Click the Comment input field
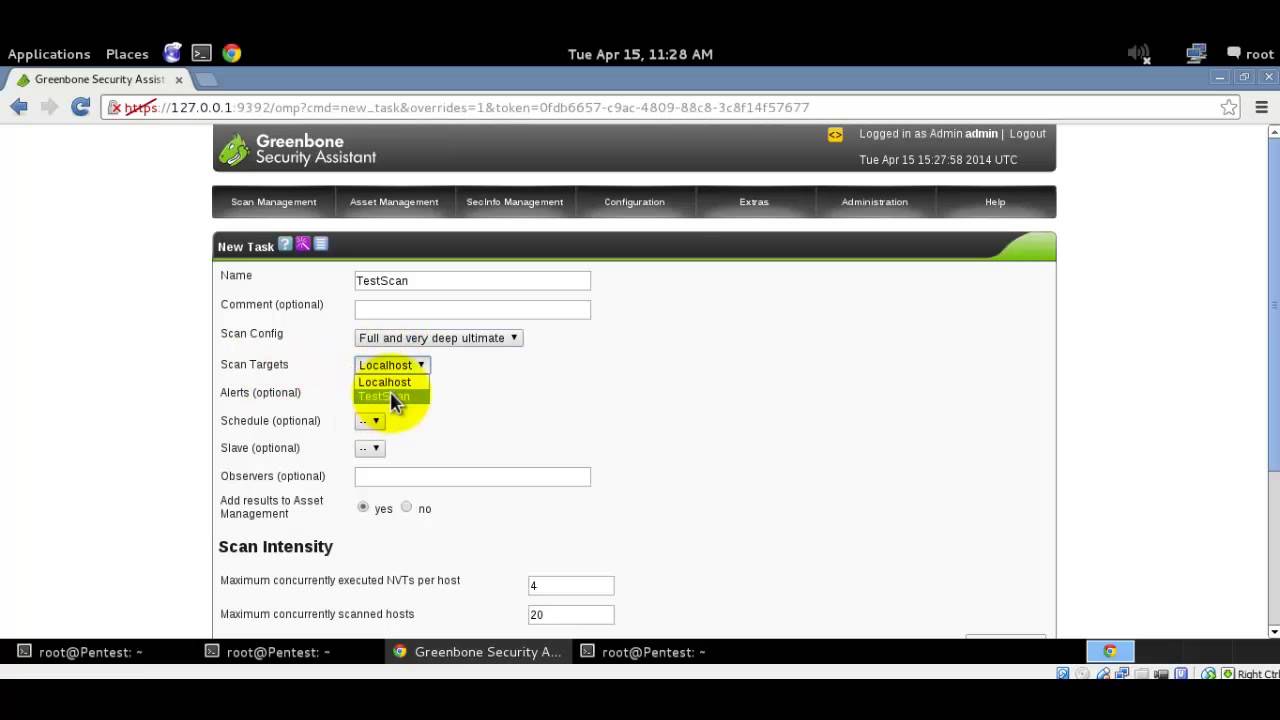1280x720 pixels. click(x=472, y=310)
